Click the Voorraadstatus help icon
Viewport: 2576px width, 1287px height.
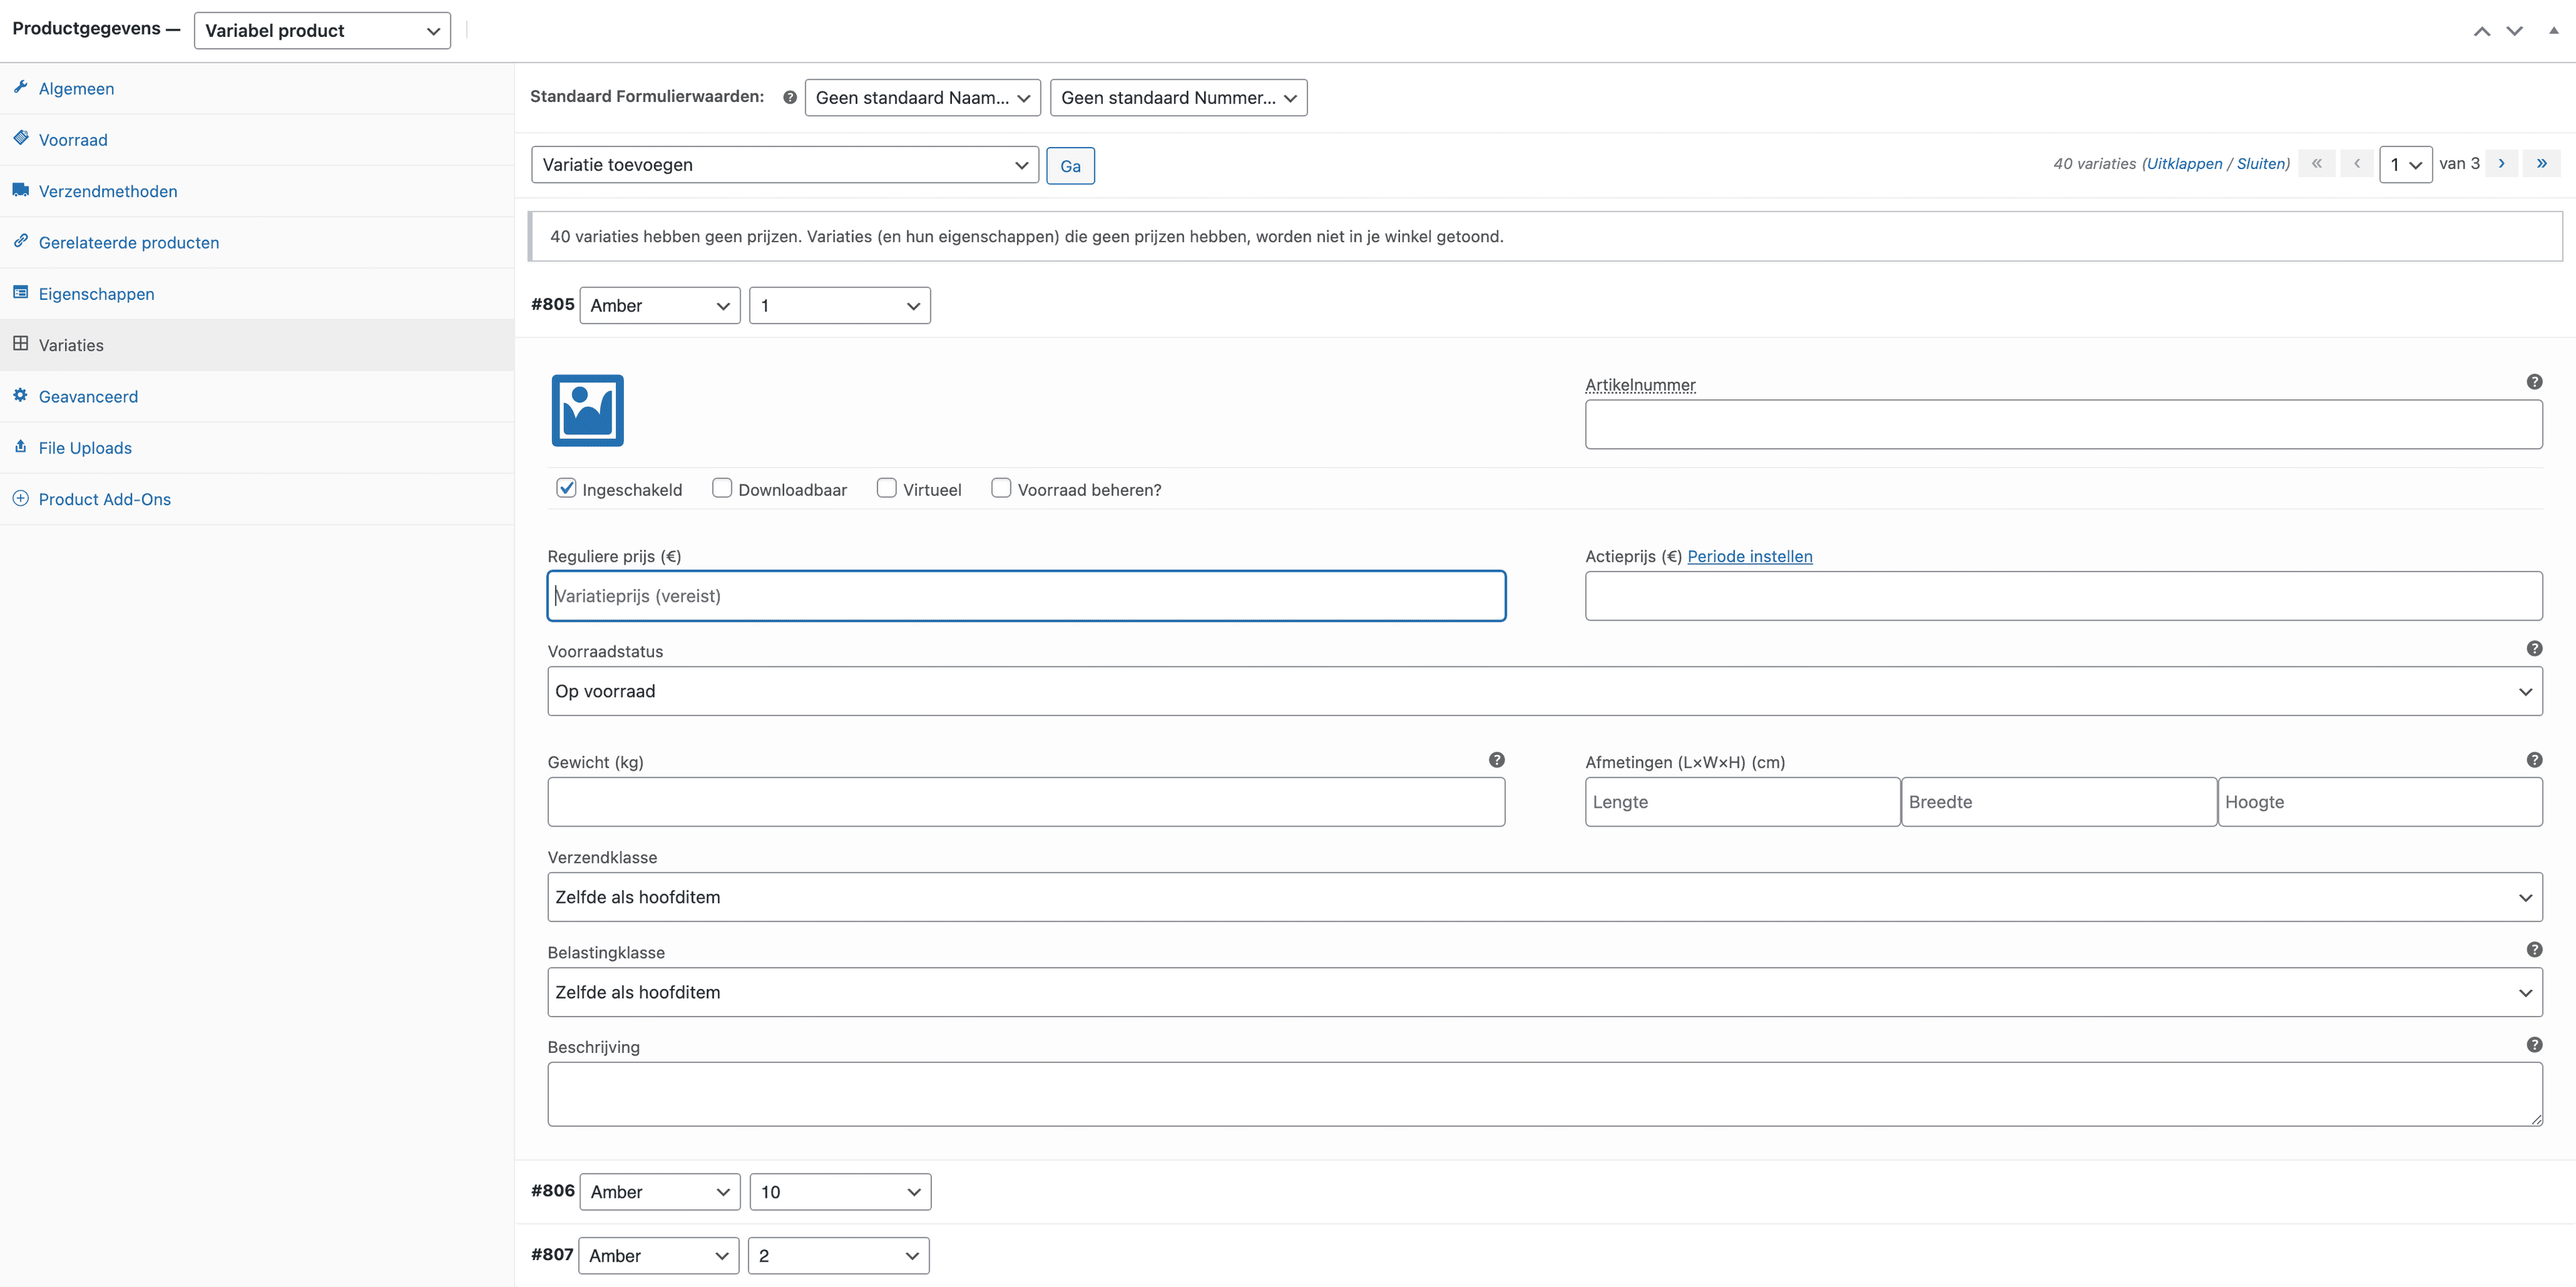(x=2533, y=648)
